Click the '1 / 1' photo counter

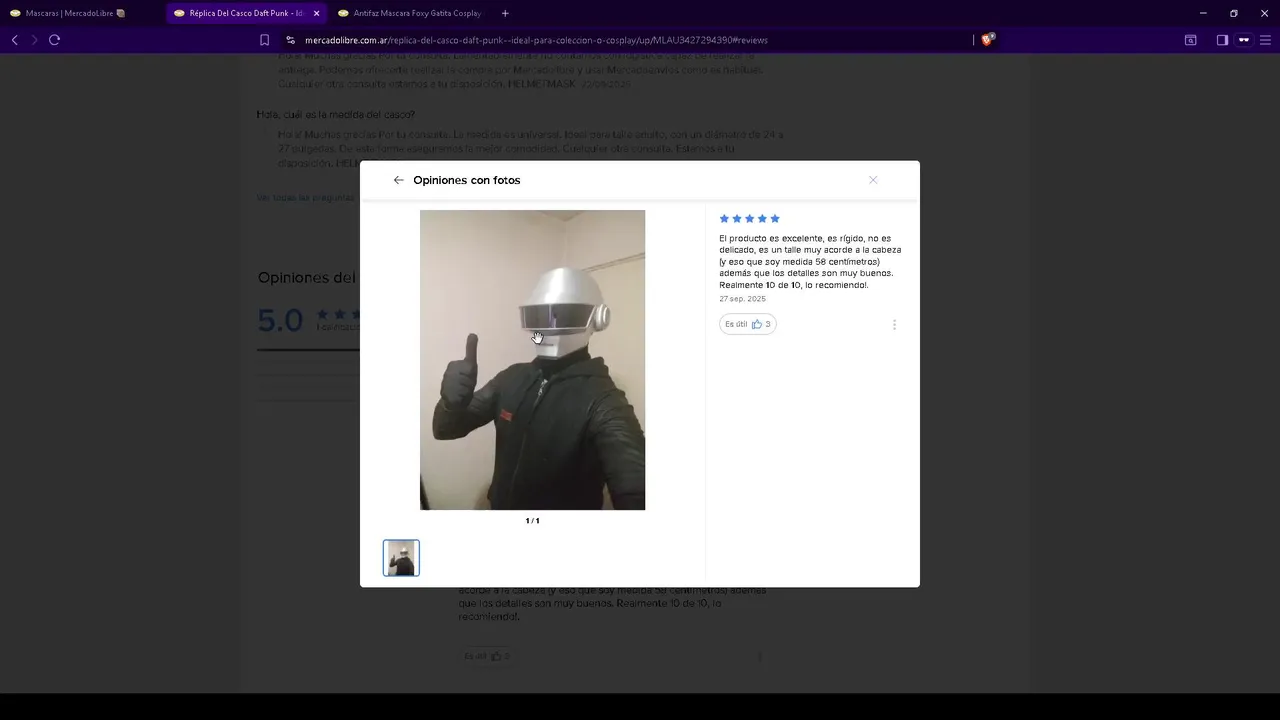(x=532, y=521)
